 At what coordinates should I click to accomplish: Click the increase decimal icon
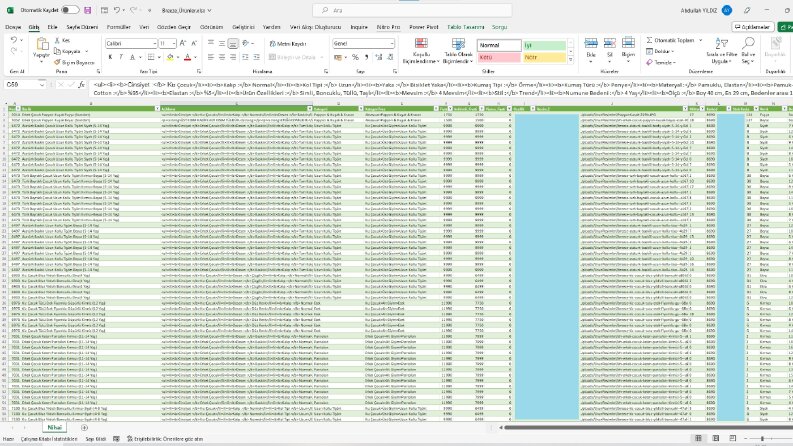coord(378,57)
